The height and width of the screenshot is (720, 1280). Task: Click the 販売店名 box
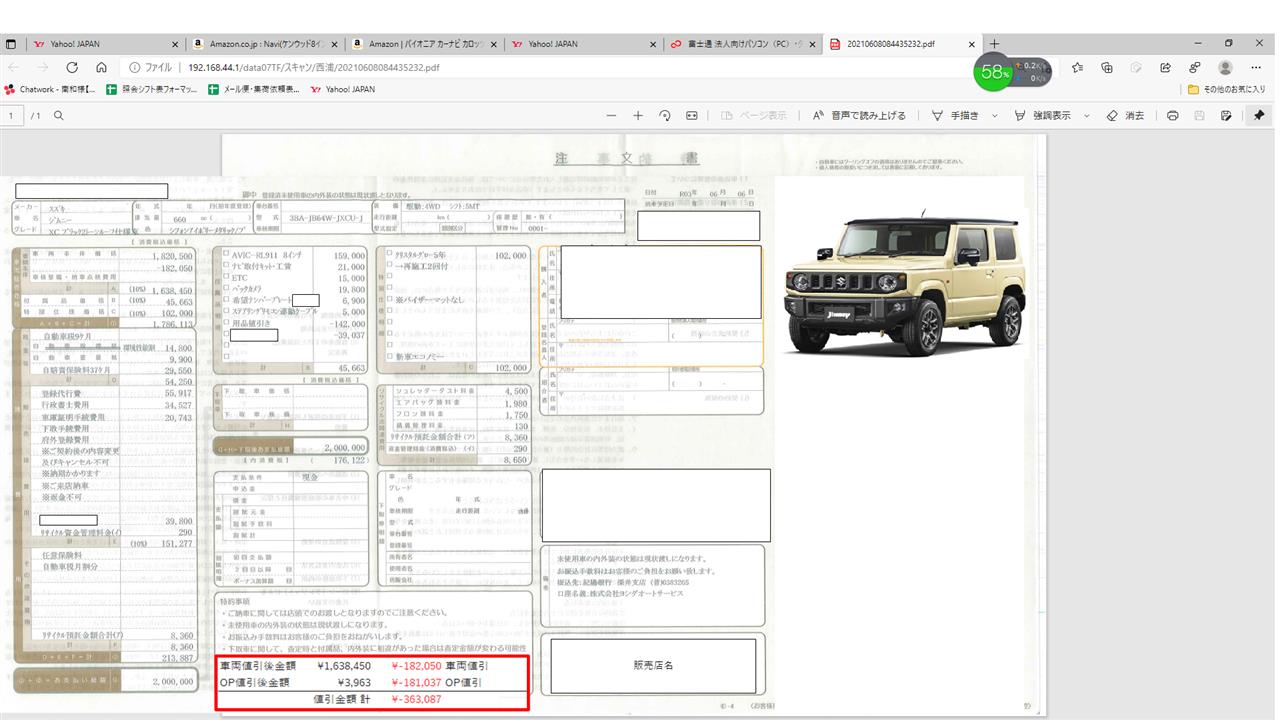pos(653,665)
